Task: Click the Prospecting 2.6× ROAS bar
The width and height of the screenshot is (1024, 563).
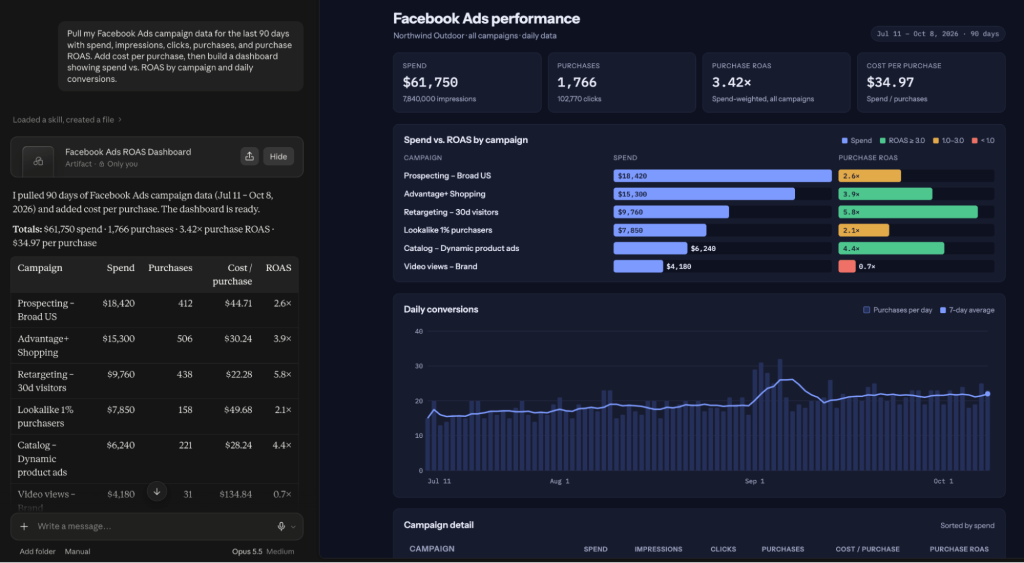Action: (869, 176)
